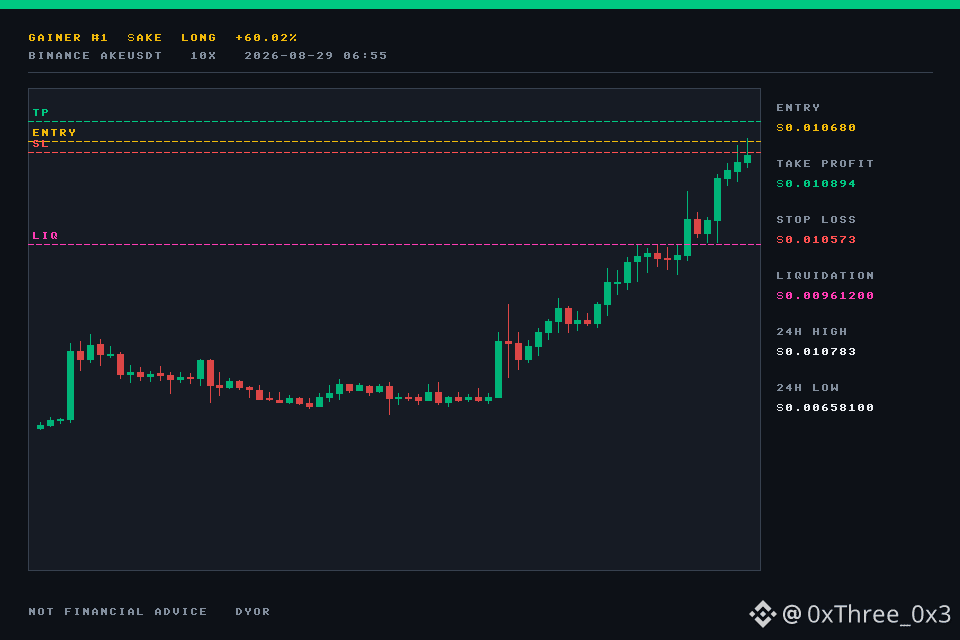The image size is (960, 640).
Task: Click the "STOP LOSS" heading
Action: pos(816,220)
